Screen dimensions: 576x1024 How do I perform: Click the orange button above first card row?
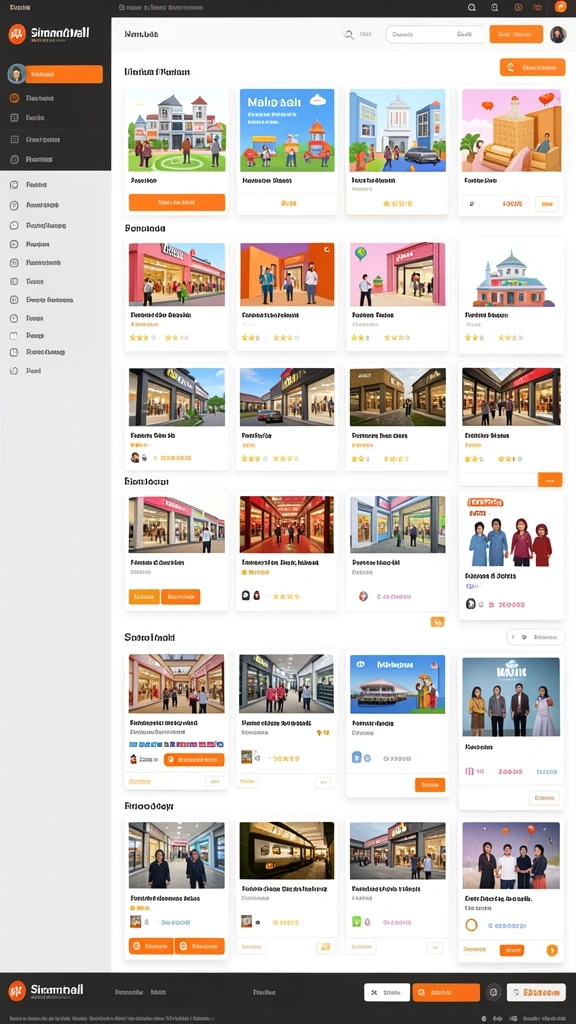532,67
